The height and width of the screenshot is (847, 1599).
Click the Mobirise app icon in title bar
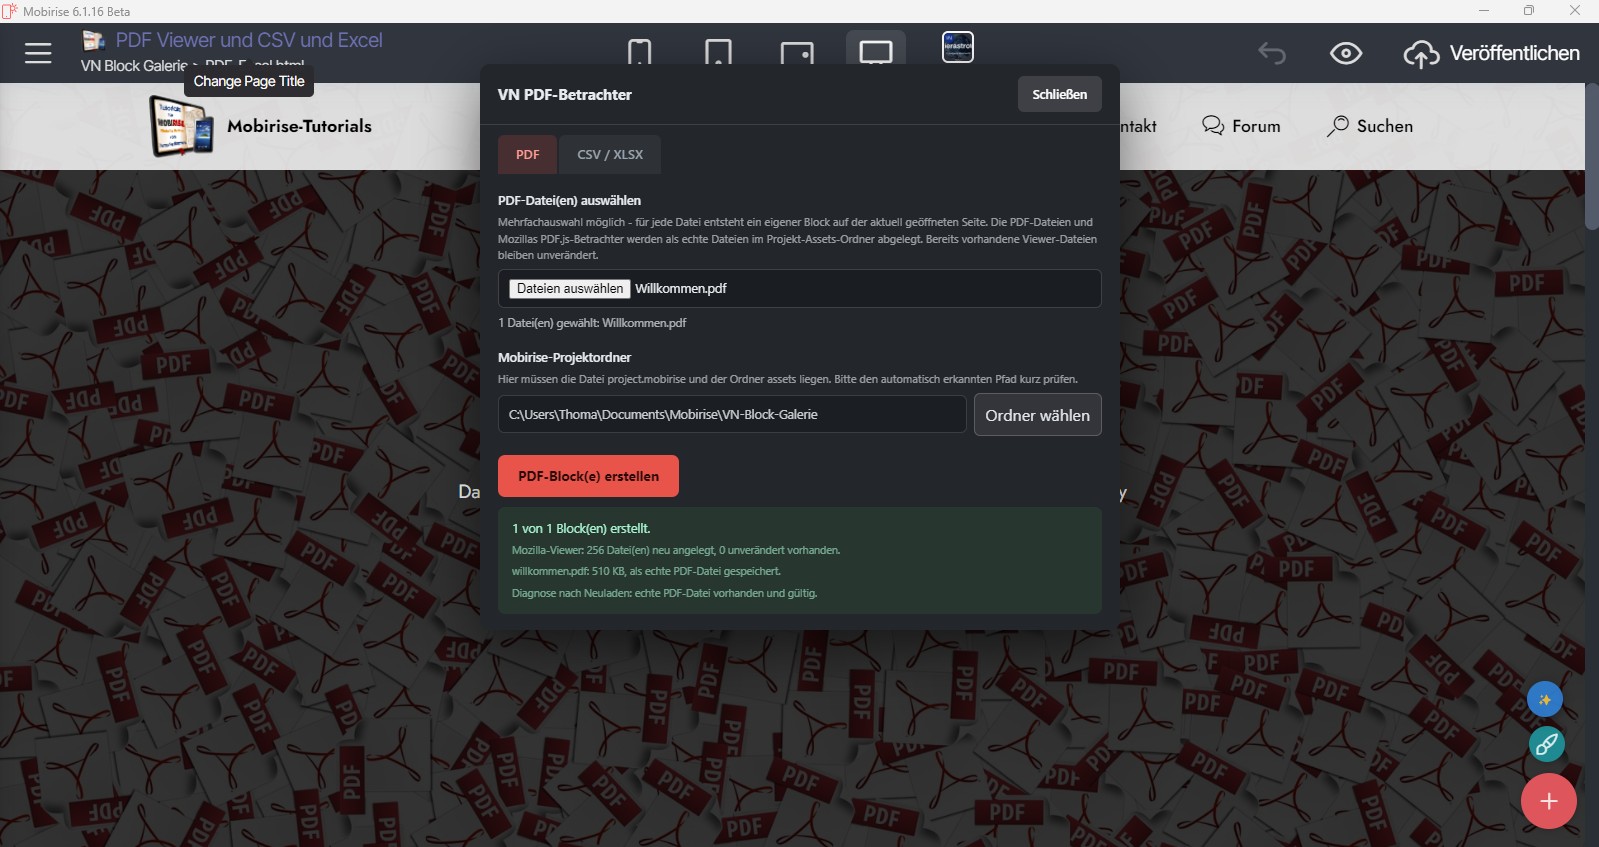10,11
